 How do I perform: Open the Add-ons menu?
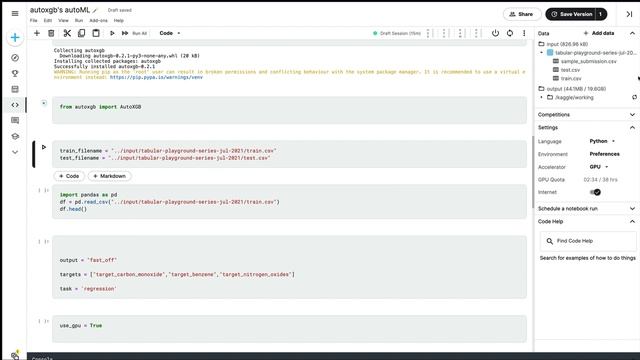pos(98,20)
